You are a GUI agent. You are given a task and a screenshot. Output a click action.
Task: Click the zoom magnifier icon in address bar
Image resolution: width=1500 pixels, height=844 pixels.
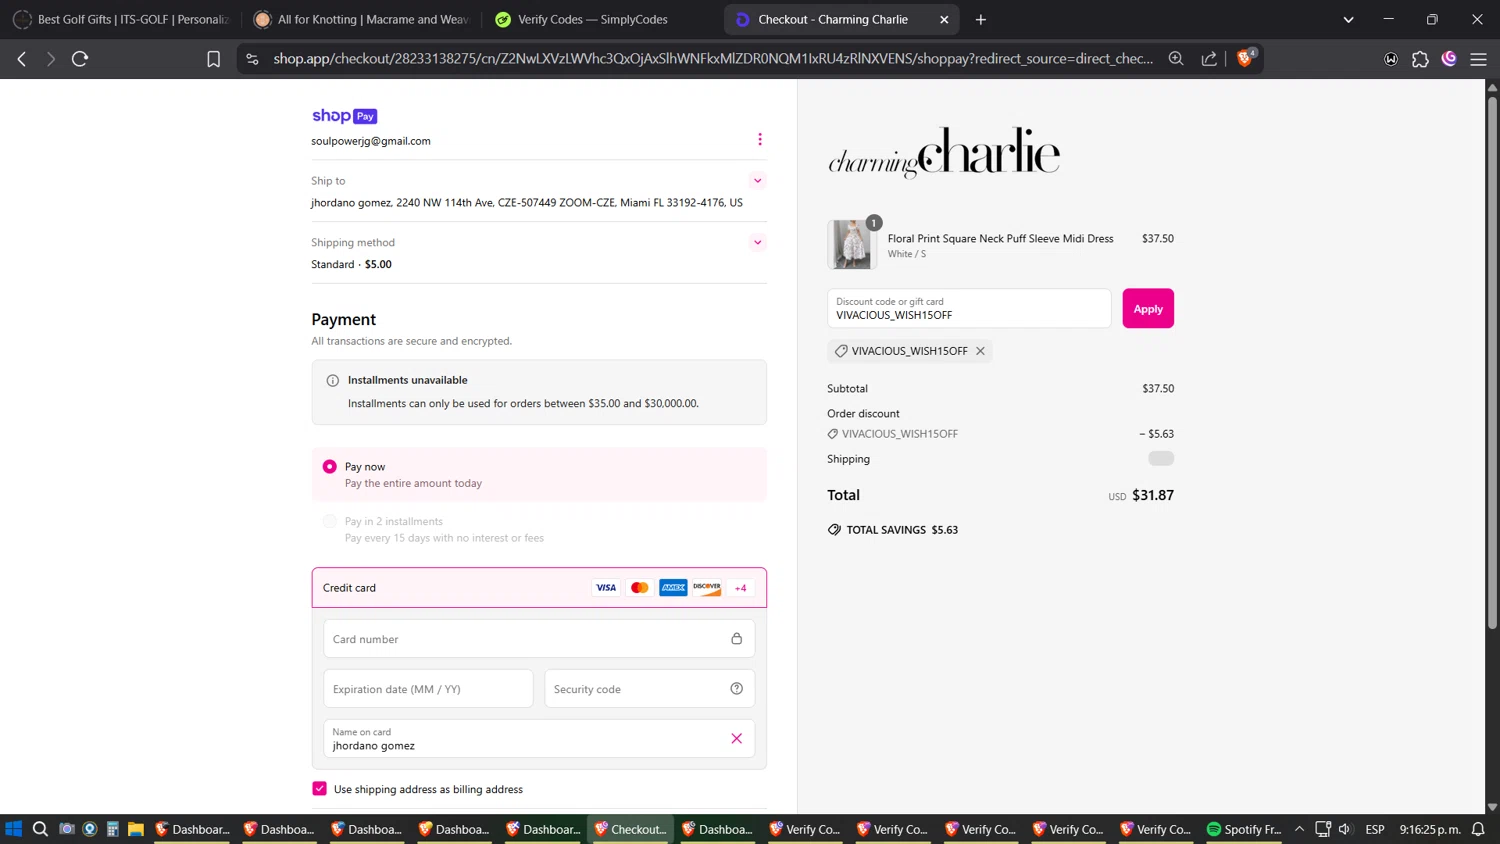coord(1176,59)
